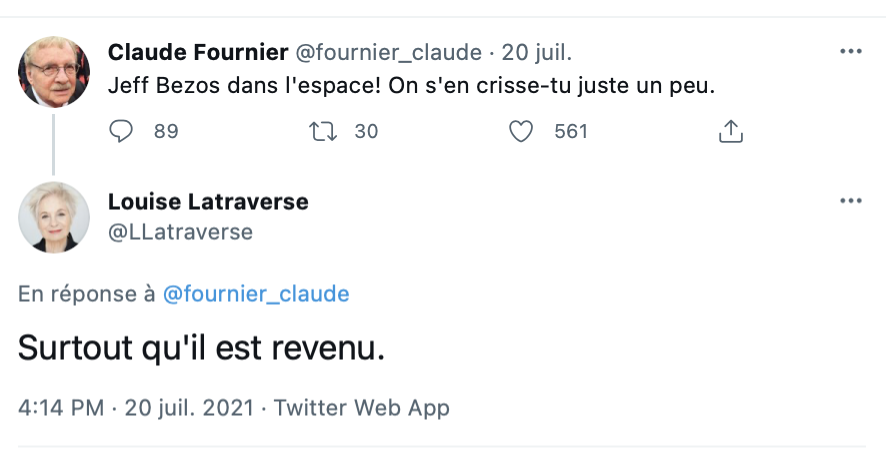Retweet Claude Fournier's Jeff Bezos tweet
The image size is (886, 450).
(323, 131)
